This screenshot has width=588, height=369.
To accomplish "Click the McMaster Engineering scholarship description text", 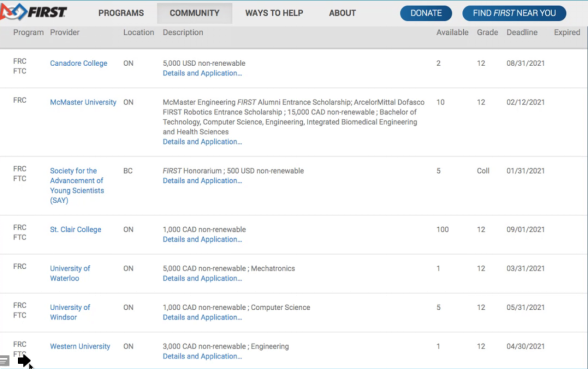I will pyautogui.click(x=293, y=117).
